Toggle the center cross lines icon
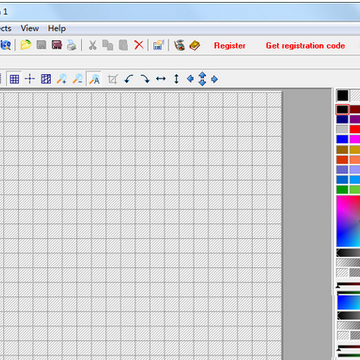This screenshot has width=360, height=360. click(x=30, y=79)
